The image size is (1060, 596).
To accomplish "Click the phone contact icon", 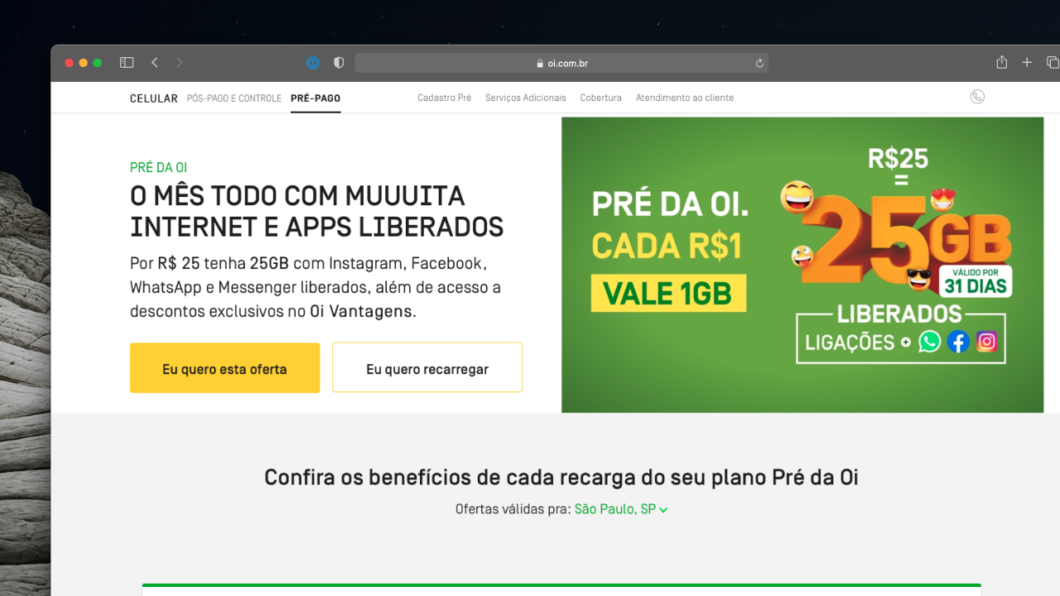I will coord(977,97).
